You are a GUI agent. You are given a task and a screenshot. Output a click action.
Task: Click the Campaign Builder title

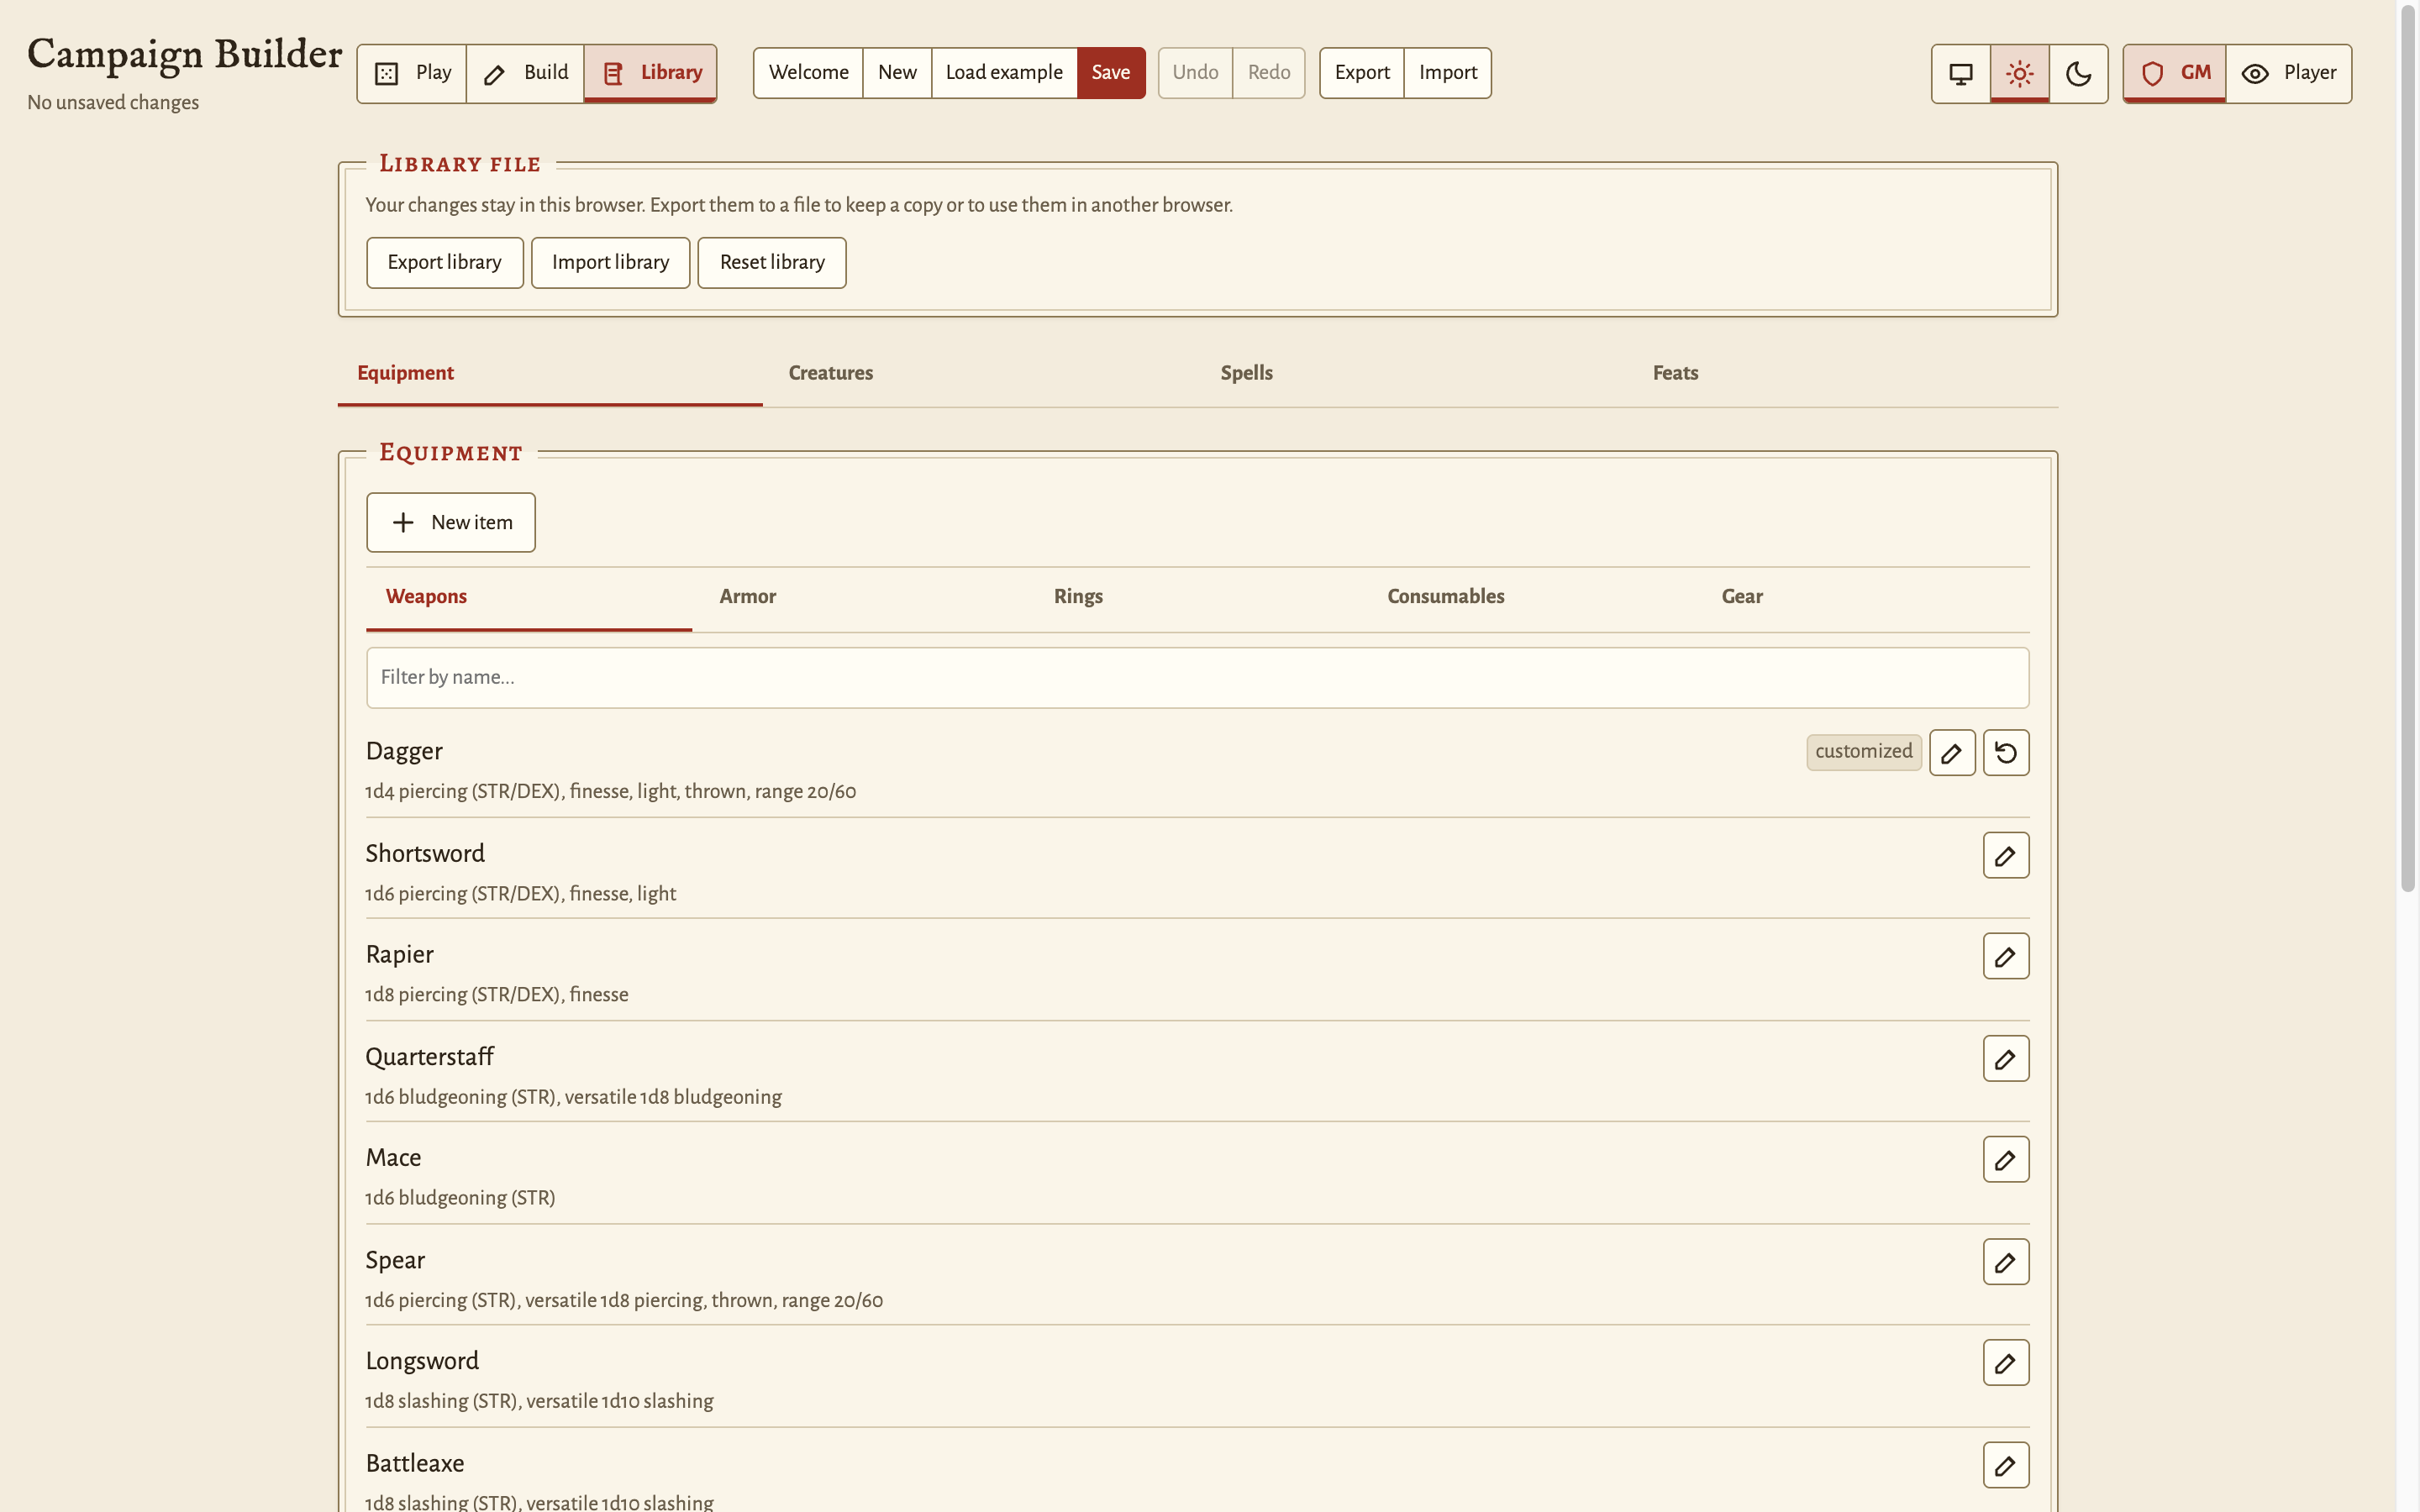(x=184, y=55)
